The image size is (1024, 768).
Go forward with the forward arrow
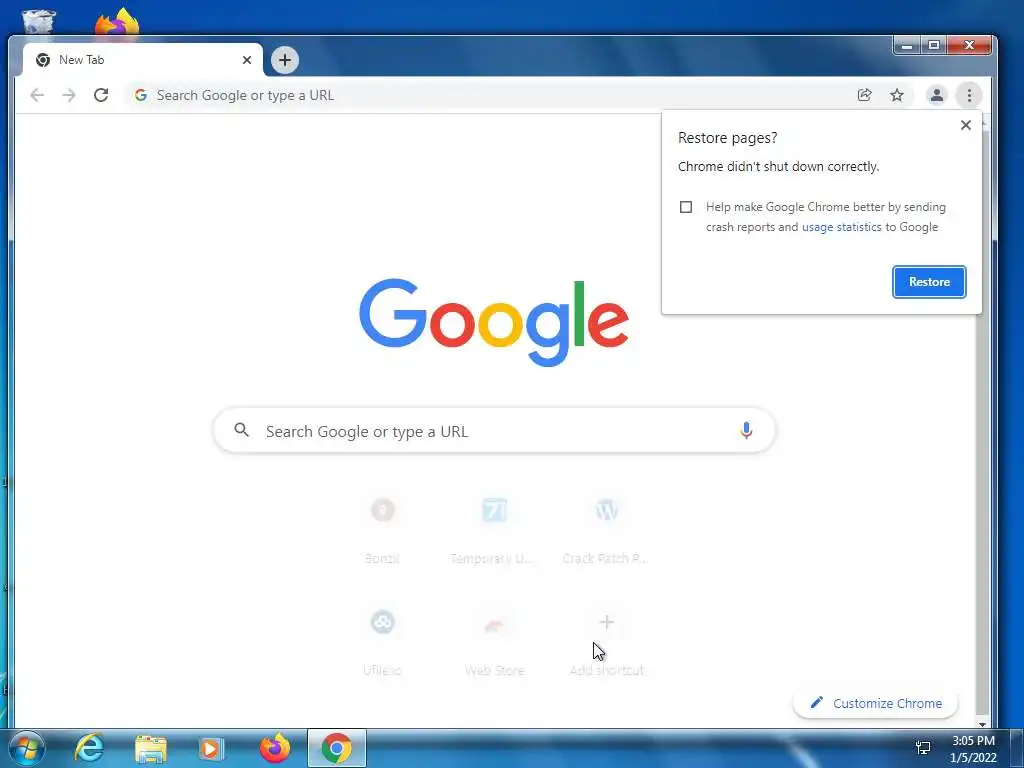[69, 95]
